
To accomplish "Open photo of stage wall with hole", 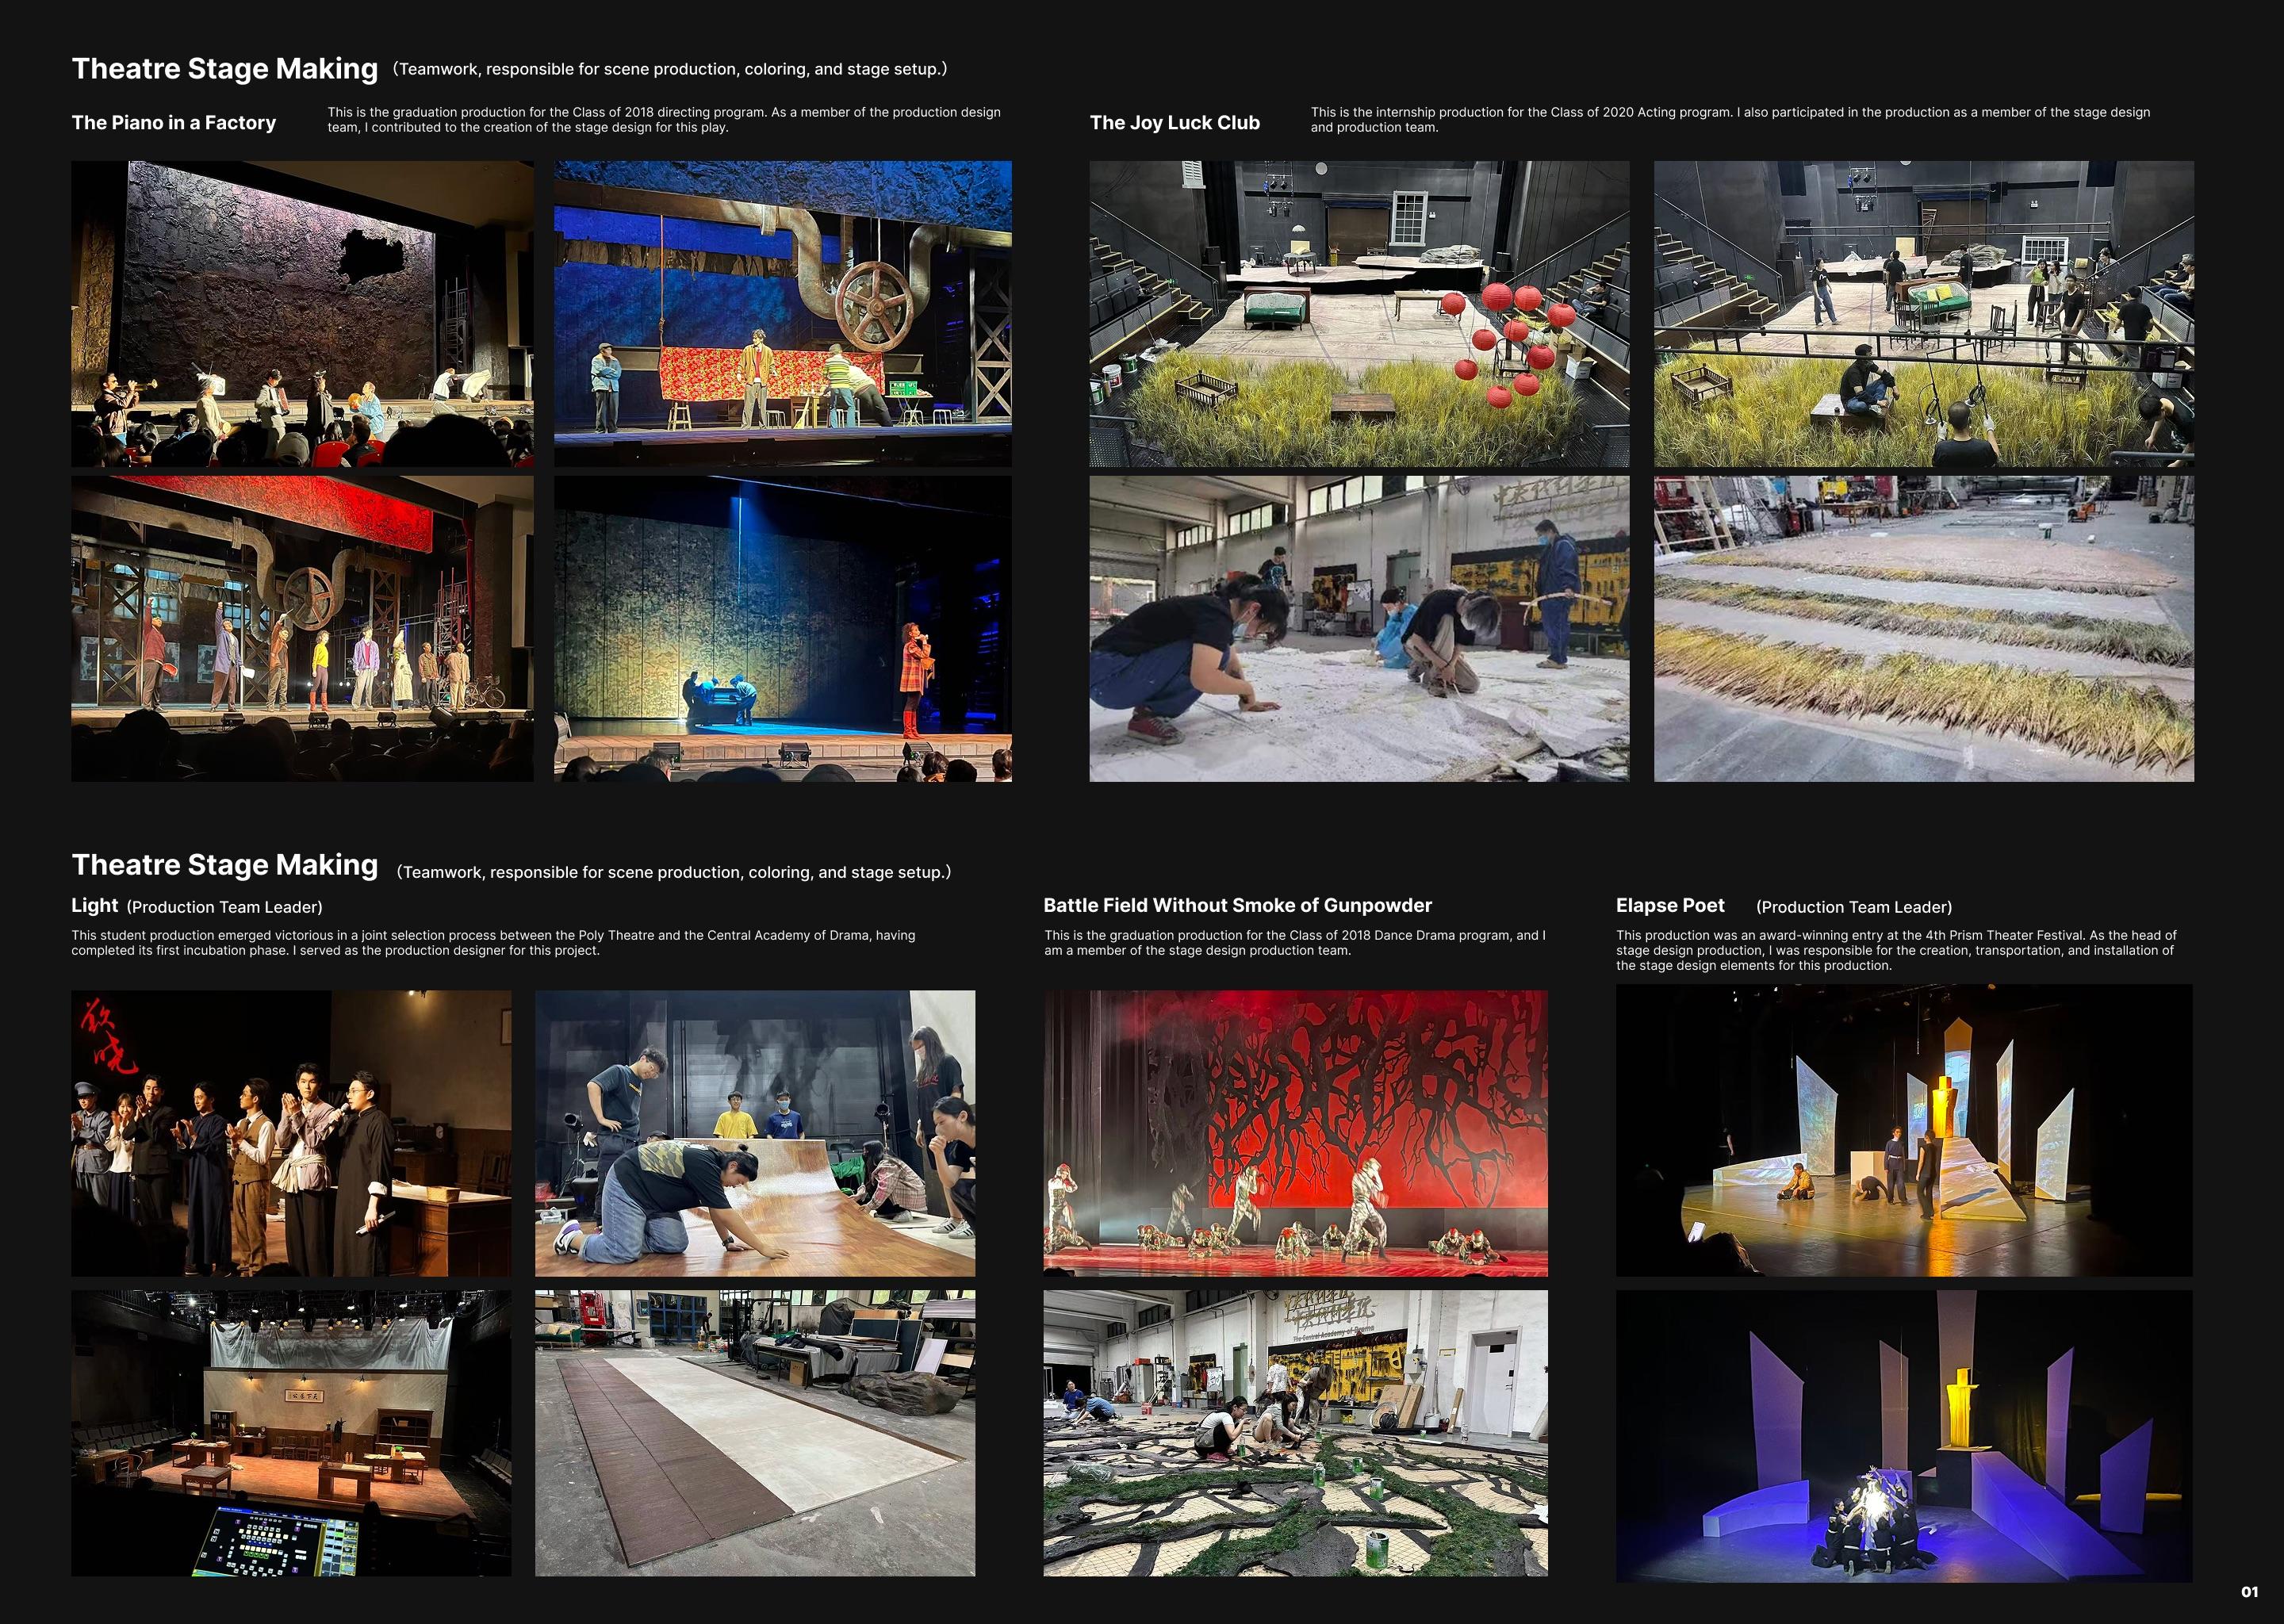I will point(302,313).
